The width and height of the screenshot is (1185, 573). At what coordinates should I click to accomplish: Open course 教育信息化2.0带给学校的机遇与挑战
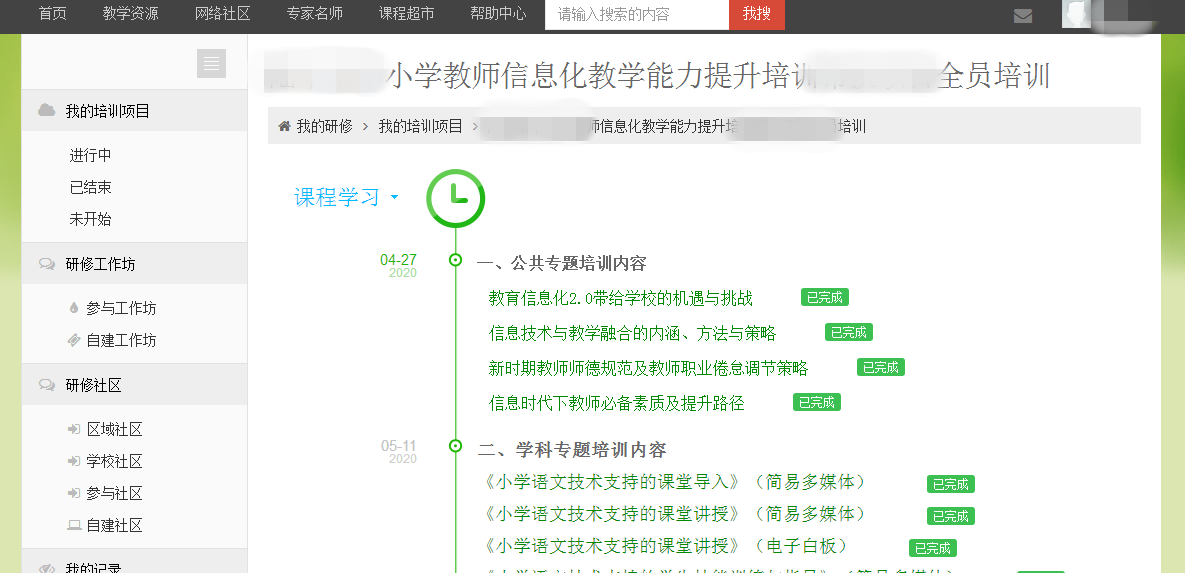[620, 298]
